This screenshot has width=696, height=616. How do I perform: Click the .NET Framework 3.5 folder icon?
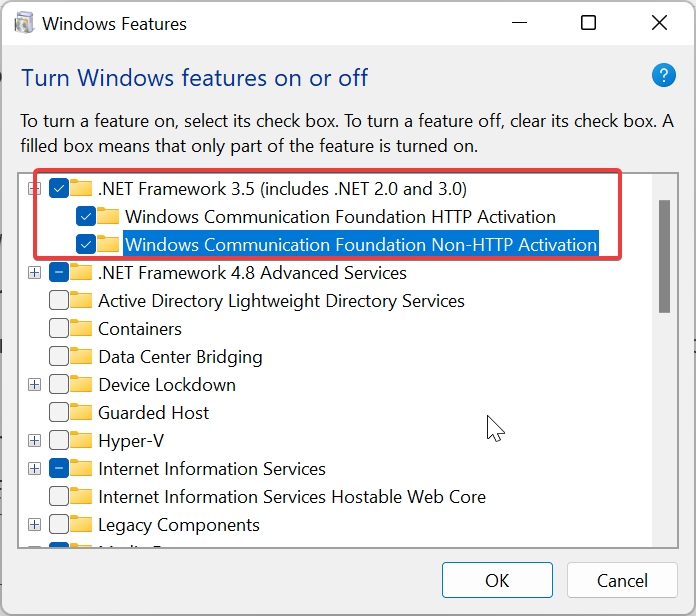pos(83,188)
